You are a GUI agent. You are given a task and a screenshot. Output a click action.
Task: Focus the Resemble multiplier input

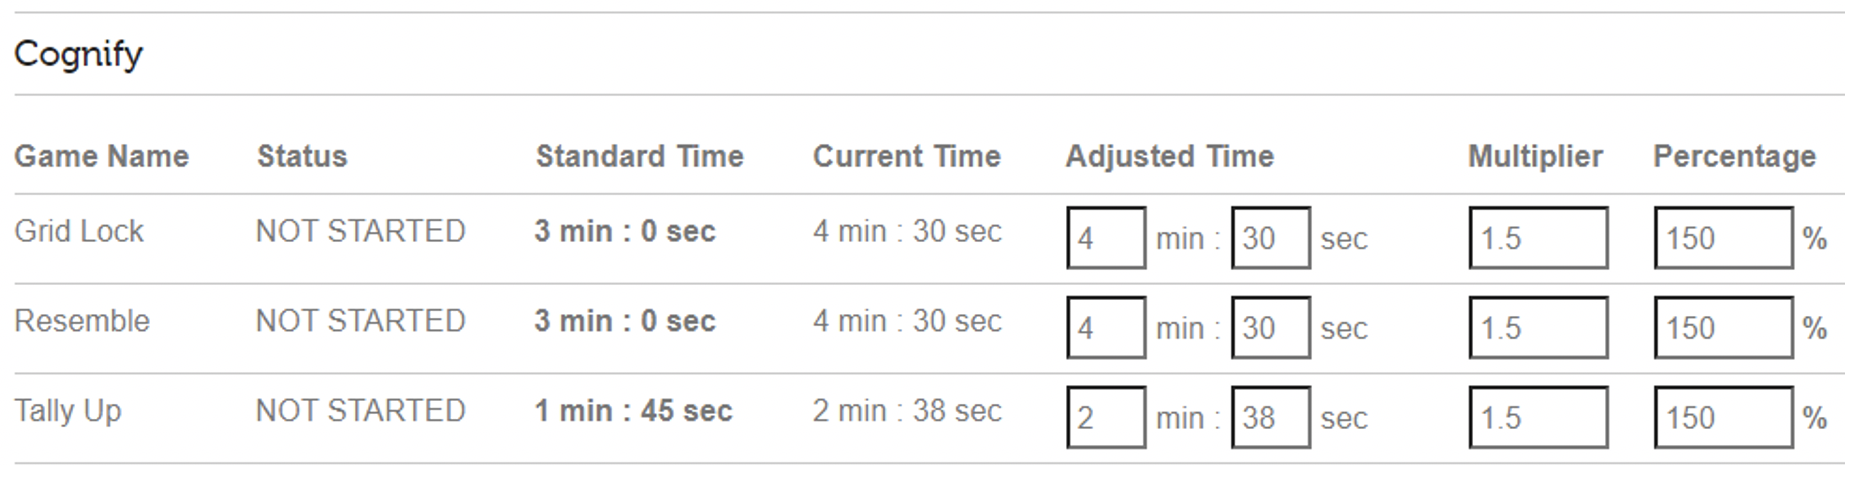tap(1539, 328)
